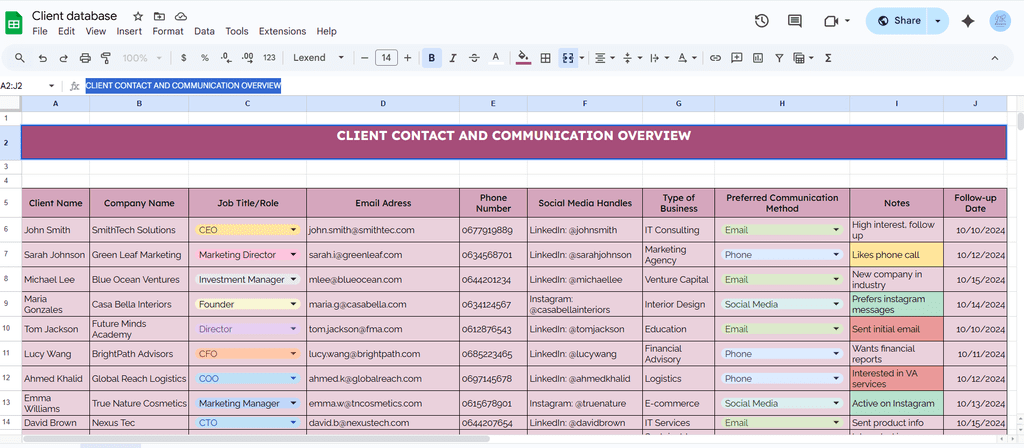Open Sarah Johnson's Phone communication method dropdown
The height and width of the screenshot is (448, 1024).
click(x=835, y=255)
